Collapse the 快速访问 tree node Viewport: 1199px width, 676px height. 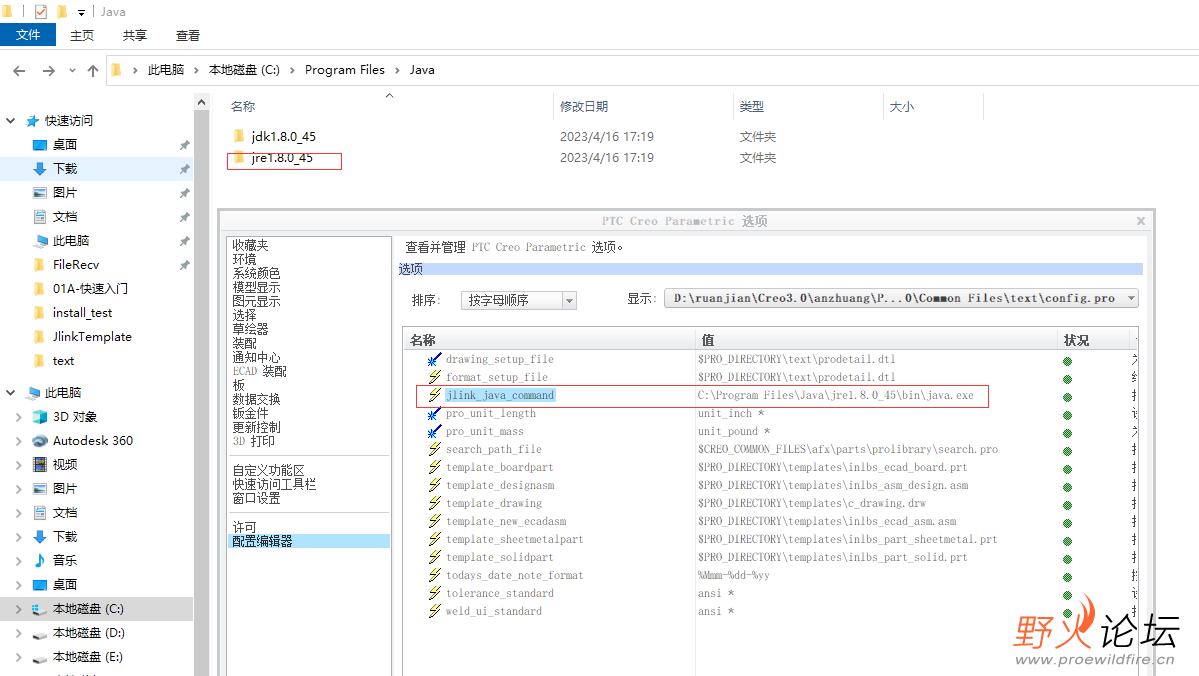tap(11, 120)
